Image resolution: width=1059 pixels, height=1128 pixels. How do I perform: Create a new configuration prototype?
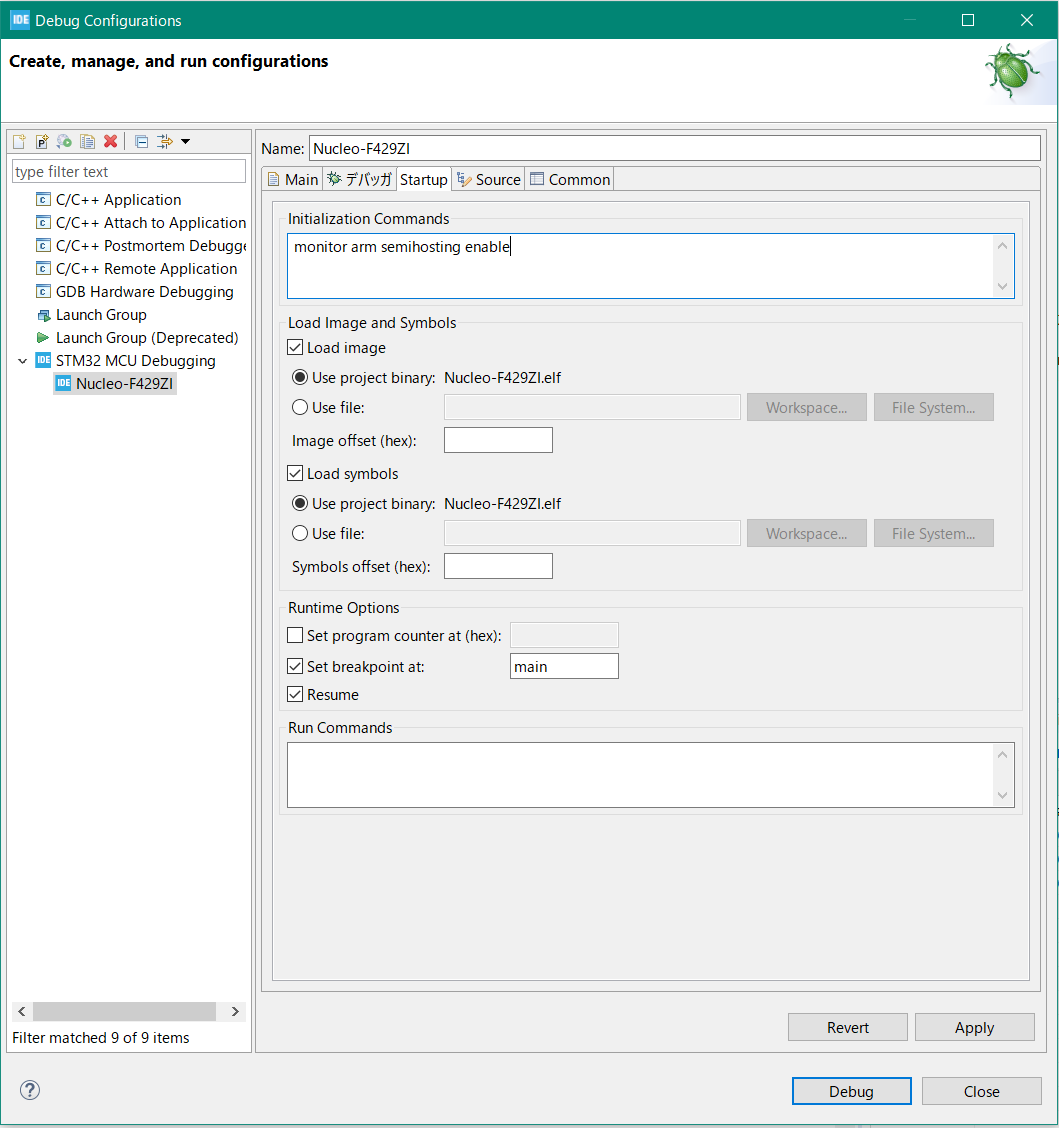tap(41, 141)
